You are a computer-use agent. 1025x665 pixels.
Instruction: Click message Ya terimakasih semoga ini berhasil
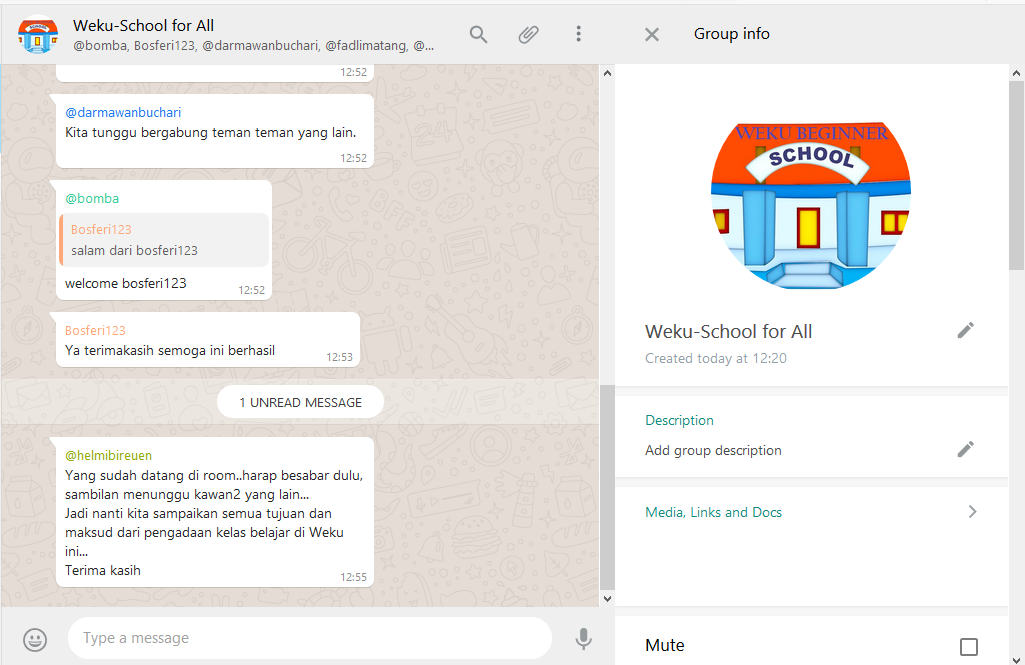169,350
